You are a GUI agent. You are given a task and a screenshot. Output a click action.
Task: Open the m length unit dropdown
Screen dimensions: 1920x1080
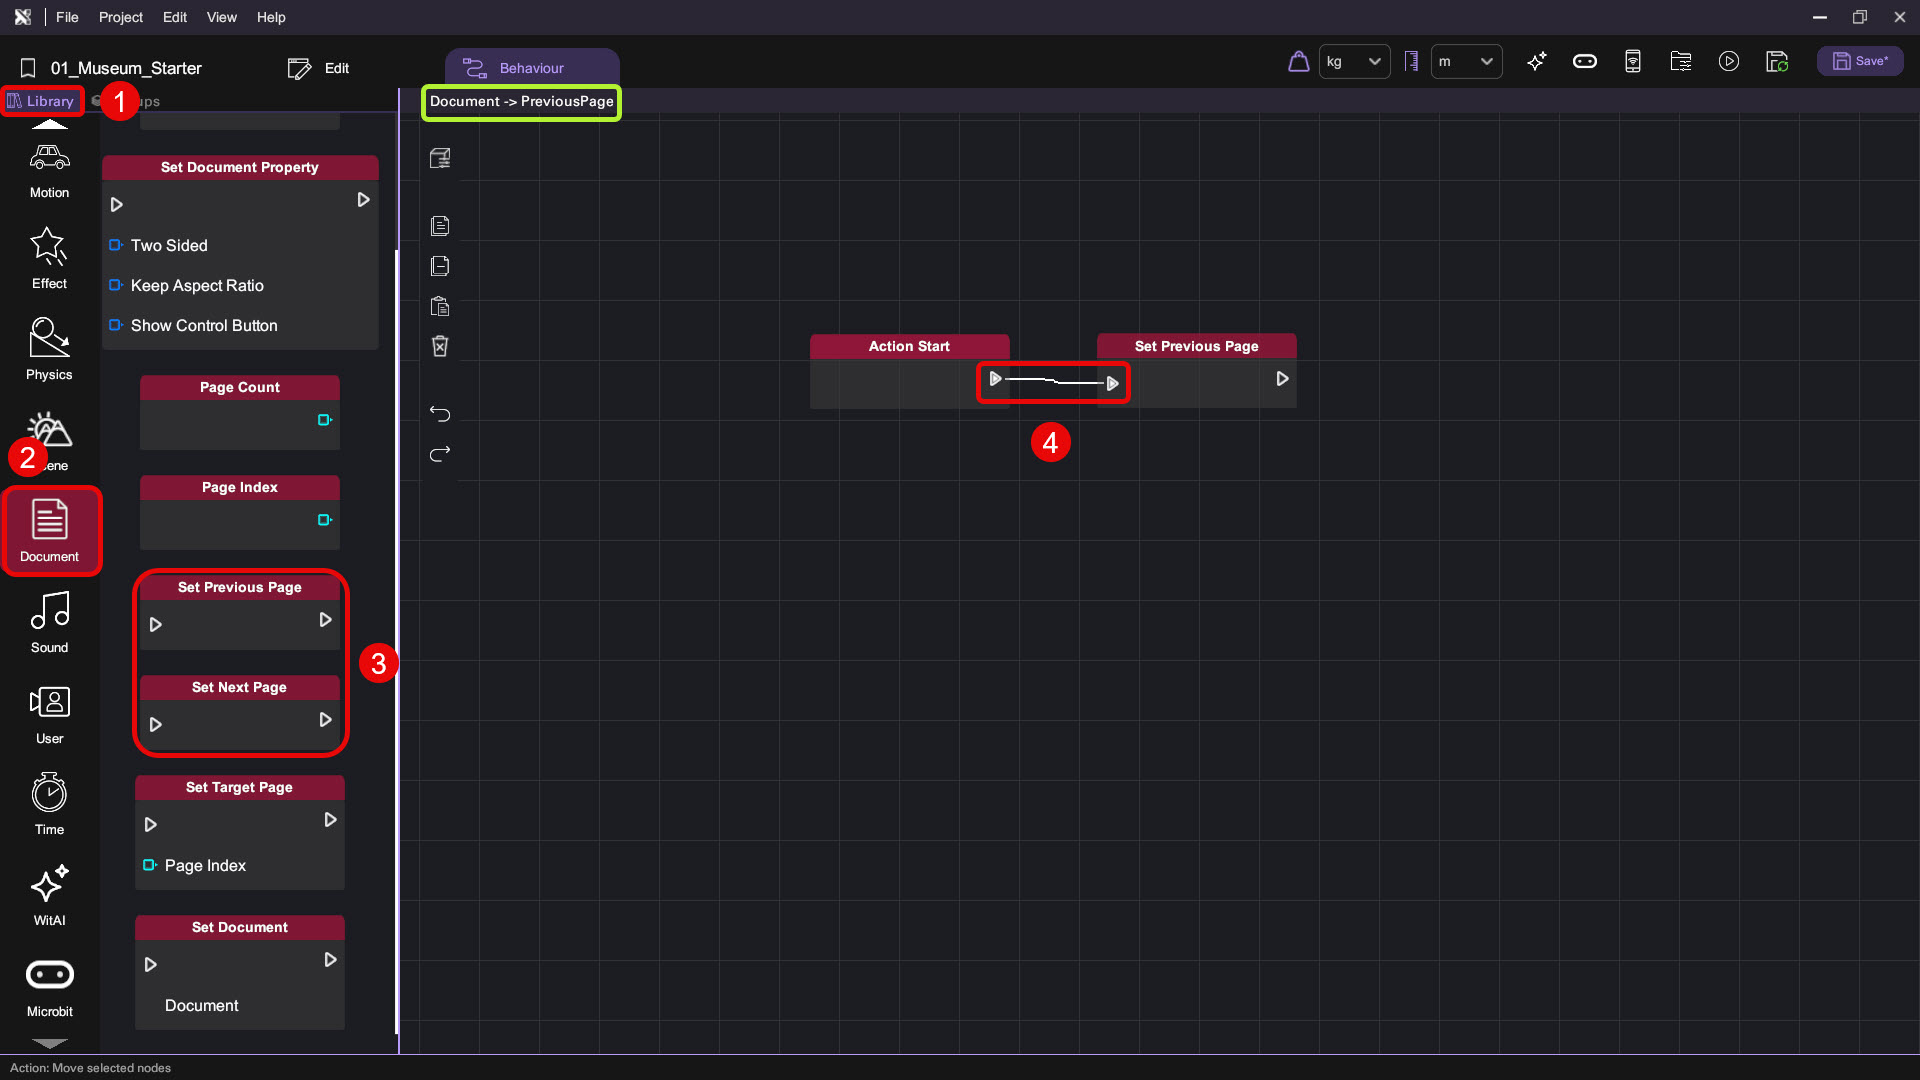1466,62
